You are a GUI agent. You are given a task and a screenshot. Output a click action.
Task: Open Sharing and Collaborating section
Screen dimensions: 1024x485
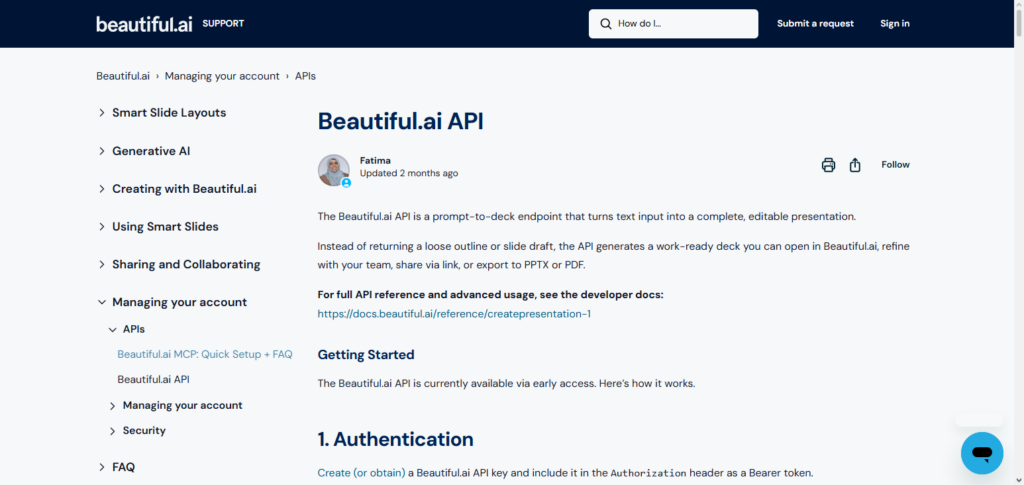point(186,264)
